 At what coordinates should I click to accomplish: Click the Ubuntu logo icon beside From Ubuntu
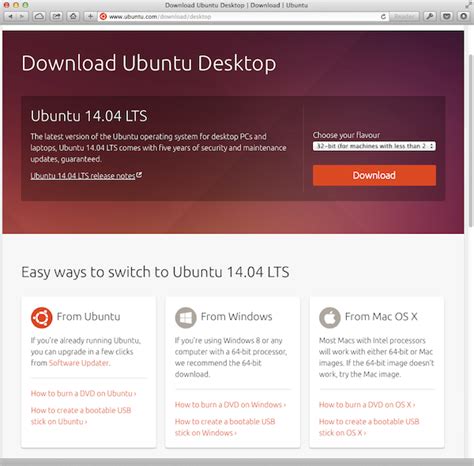[42, 317]
